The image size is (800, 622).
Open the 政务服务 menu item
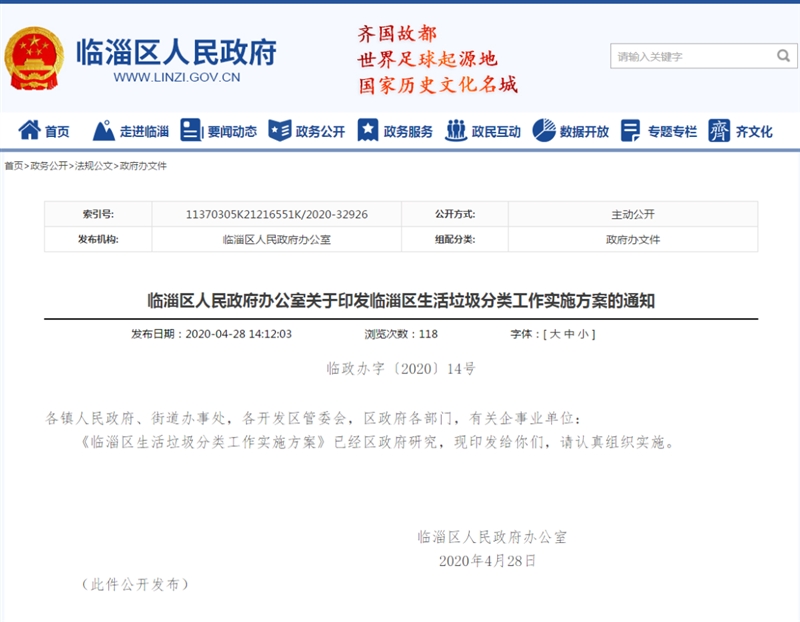click(x=408, y=132)
